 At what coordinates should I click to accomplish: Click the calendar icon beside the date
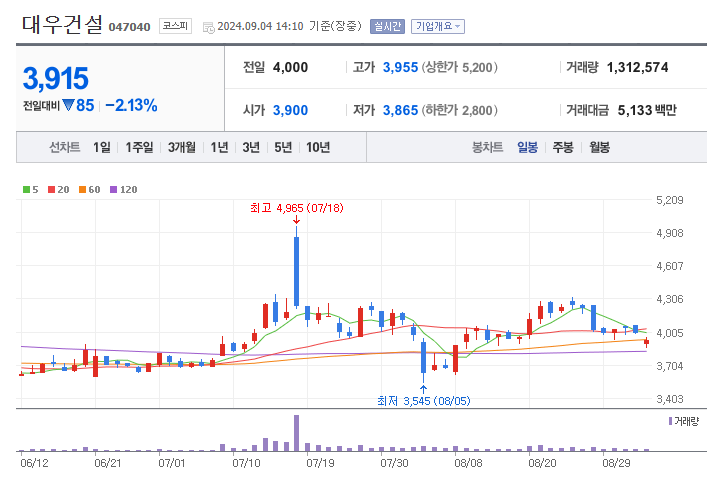(x=207, y=27)
